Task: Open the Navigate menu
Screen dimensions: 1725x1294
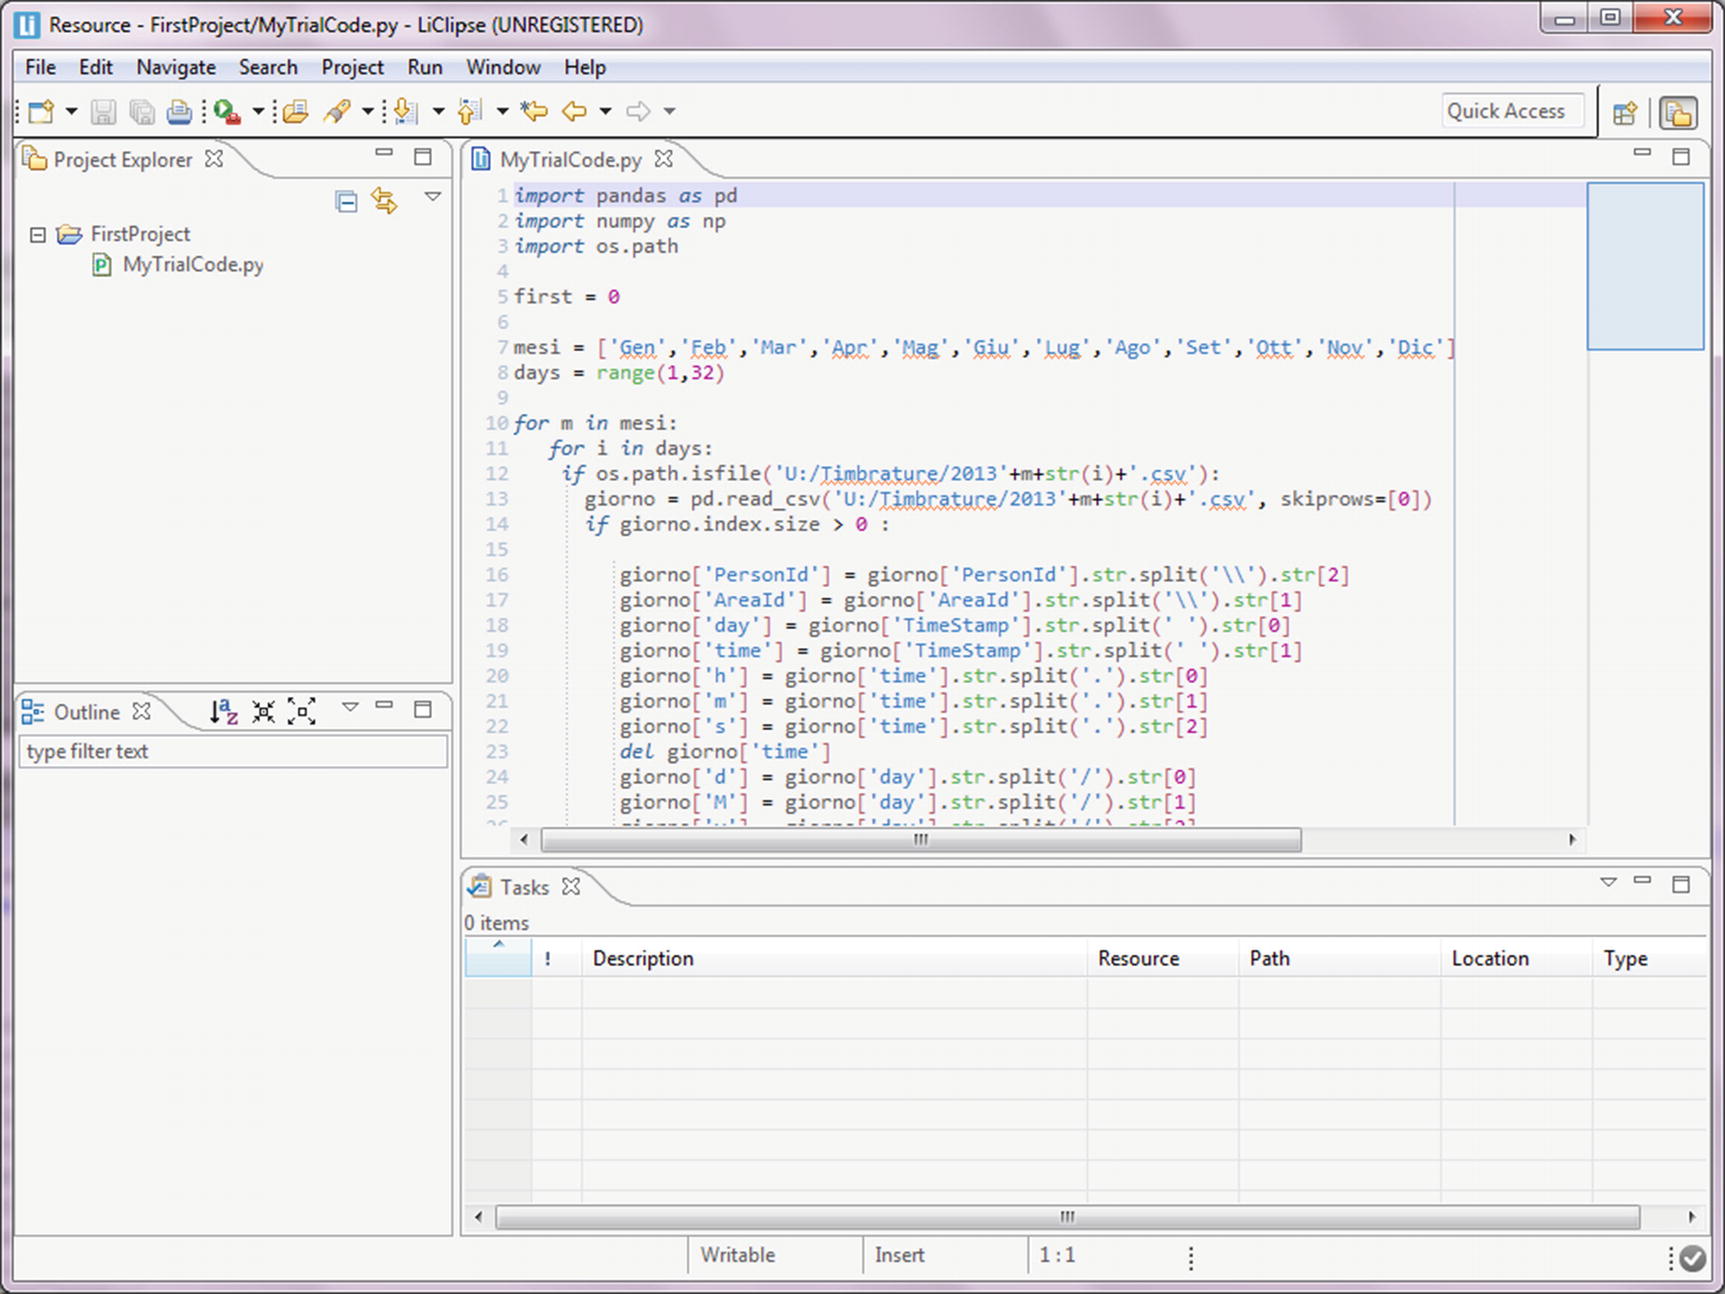Action: [176, 67]
